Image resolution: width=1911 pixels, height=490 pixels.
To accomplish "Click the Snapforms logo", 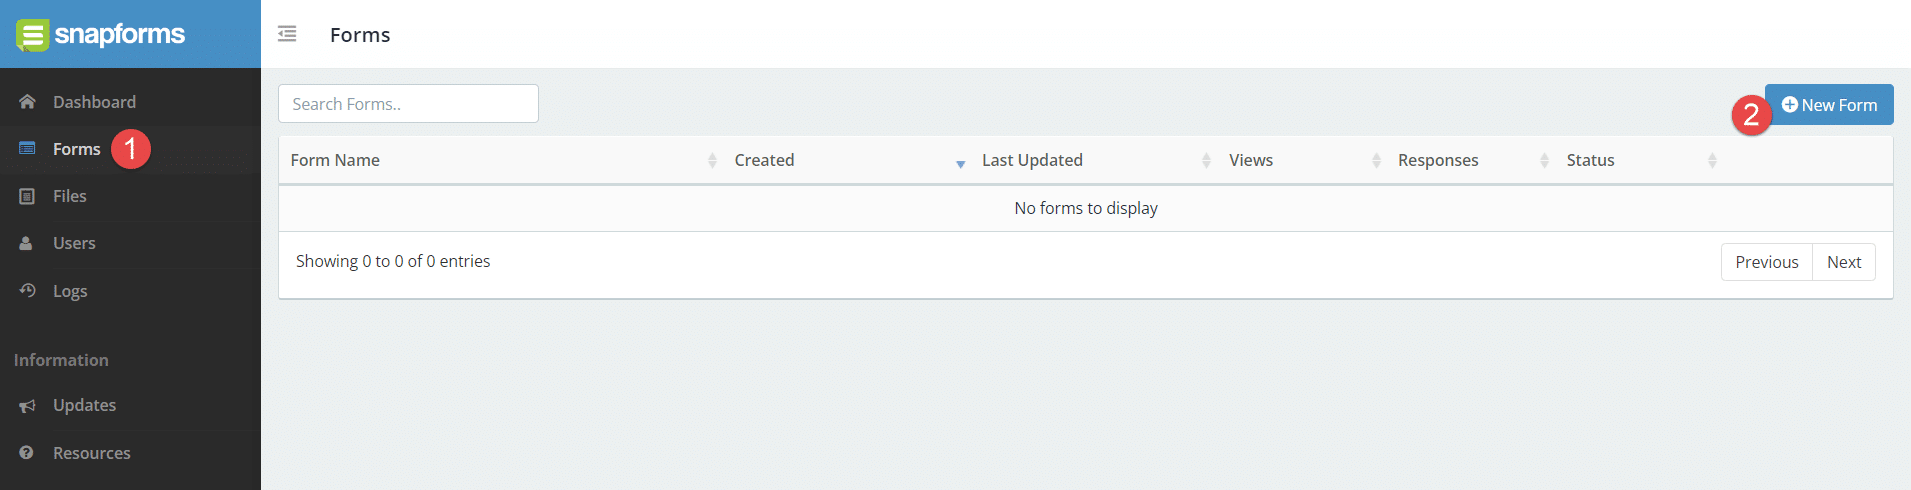I will pos(101,35).
